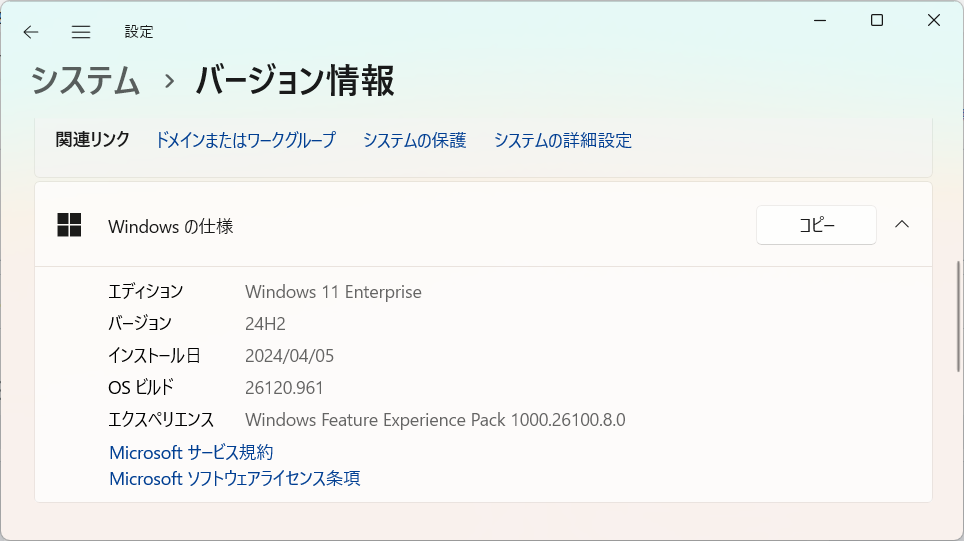
Task: Select the Windows 11 Enterprise edition text
Action: [x=333, y=292]
